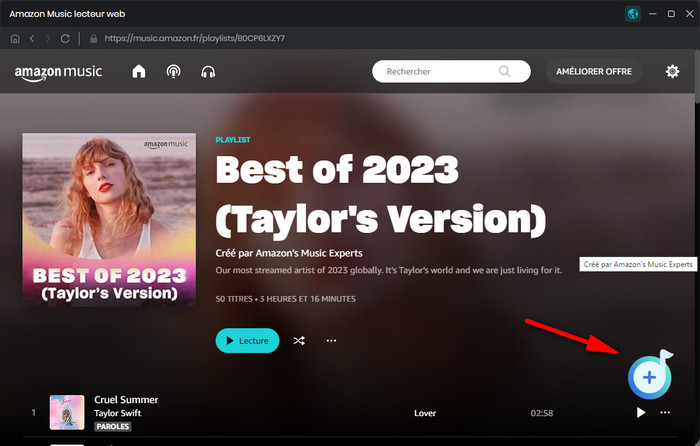This screenshot has height=446, width=700.
Task: Navigate forward with forward arrow
Action: (47, 38)
